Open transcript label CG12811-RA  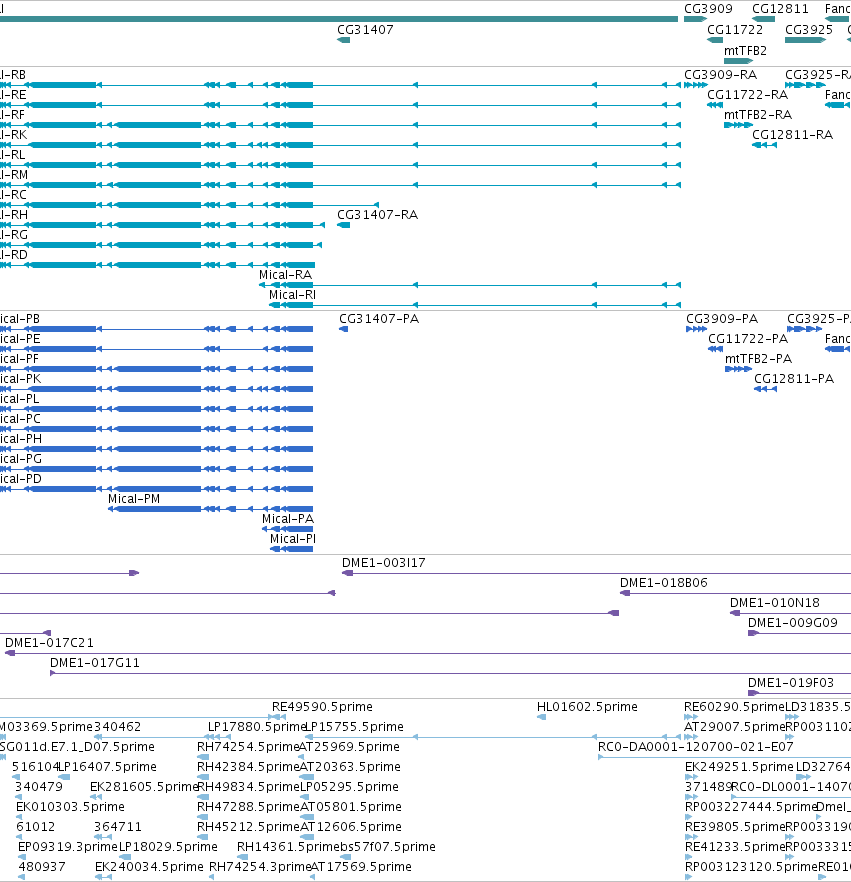(793, 134)
